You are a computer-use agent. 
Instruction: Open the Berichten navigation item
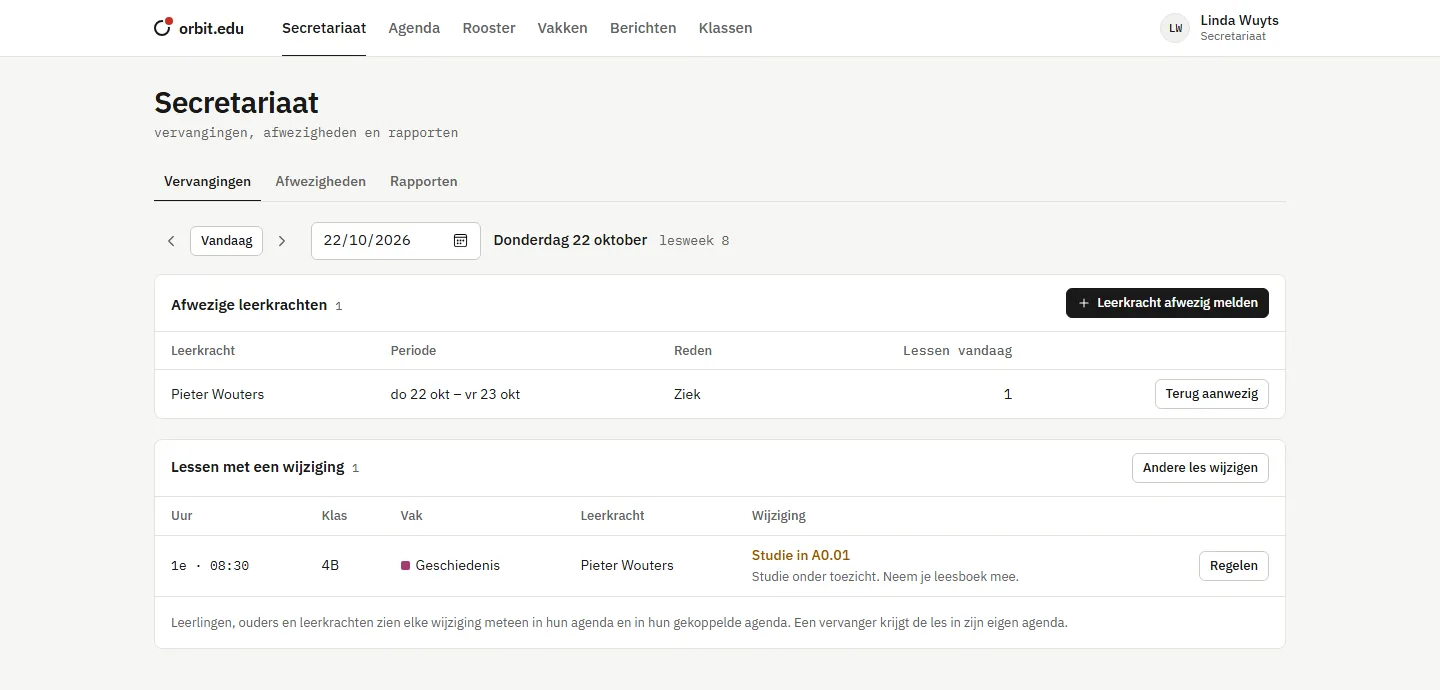pos(643,28)
